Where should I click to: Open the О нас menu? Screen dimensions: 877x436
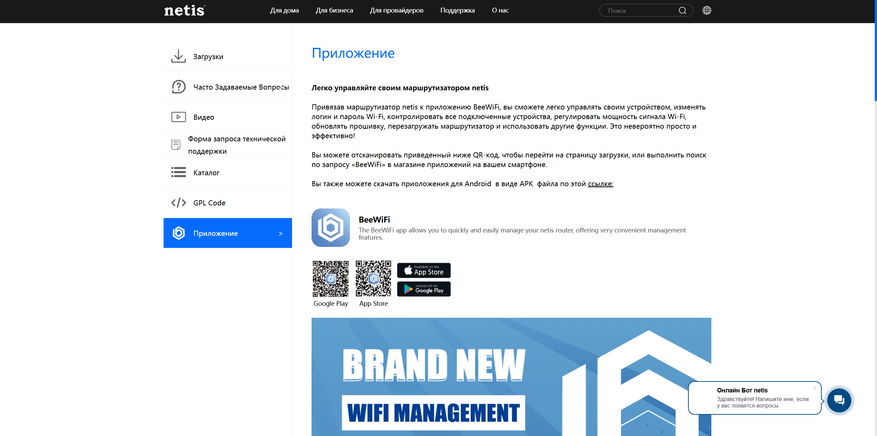coord(500,11)
